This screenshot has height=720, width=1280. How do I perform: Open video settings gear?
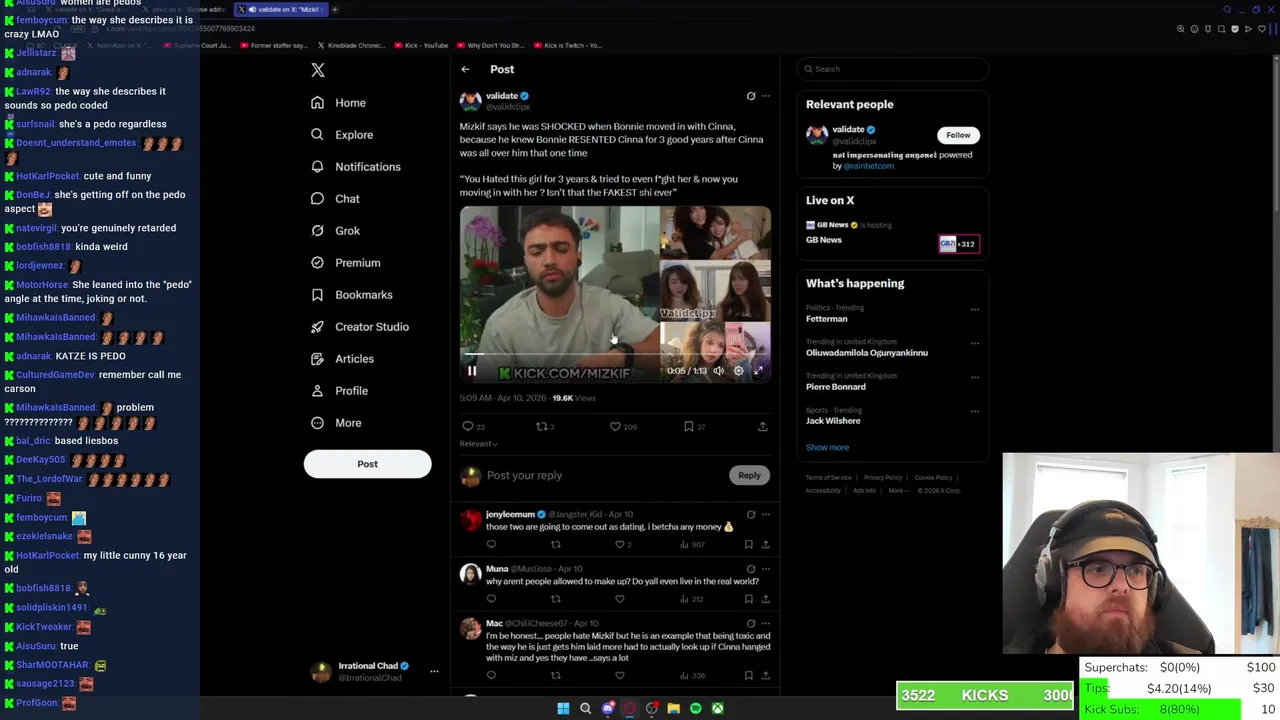click(x=739, y=371)
